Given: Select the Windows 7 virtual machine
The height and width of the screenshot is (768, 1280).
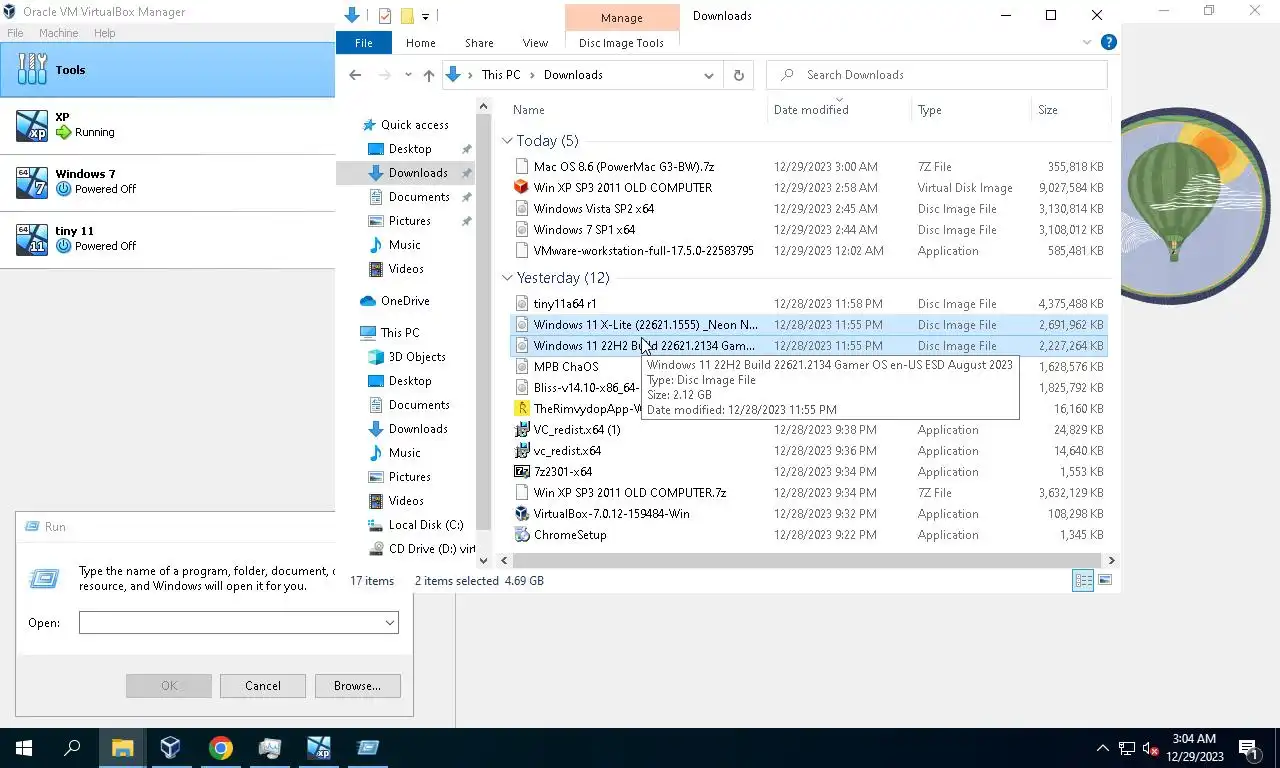Looking at the screenshot, I should coord(167,182).
